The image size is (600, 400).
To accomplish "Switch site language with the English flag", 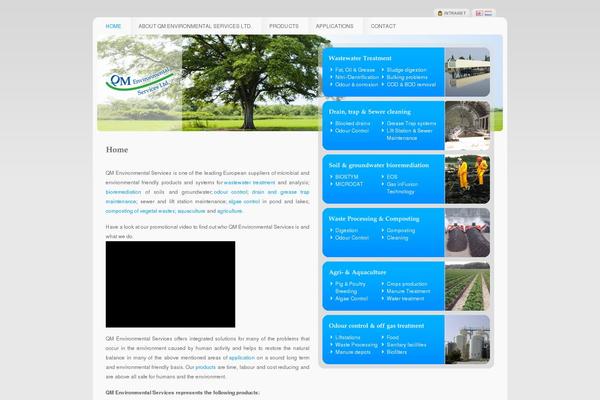I will pyautogui.click(x=479, y=13).
